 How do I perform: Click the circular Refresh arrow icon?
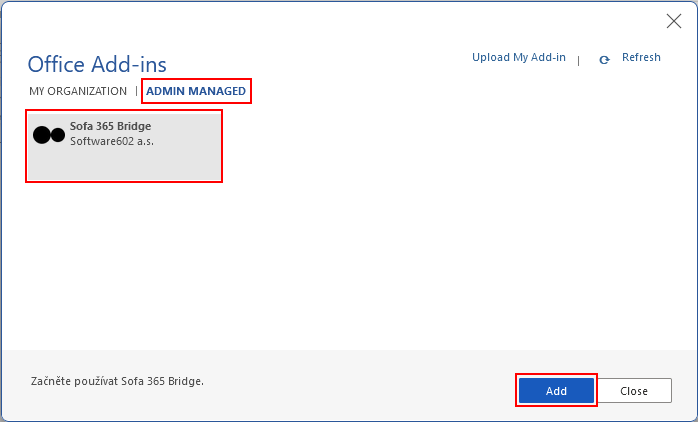tap(604, 59)
